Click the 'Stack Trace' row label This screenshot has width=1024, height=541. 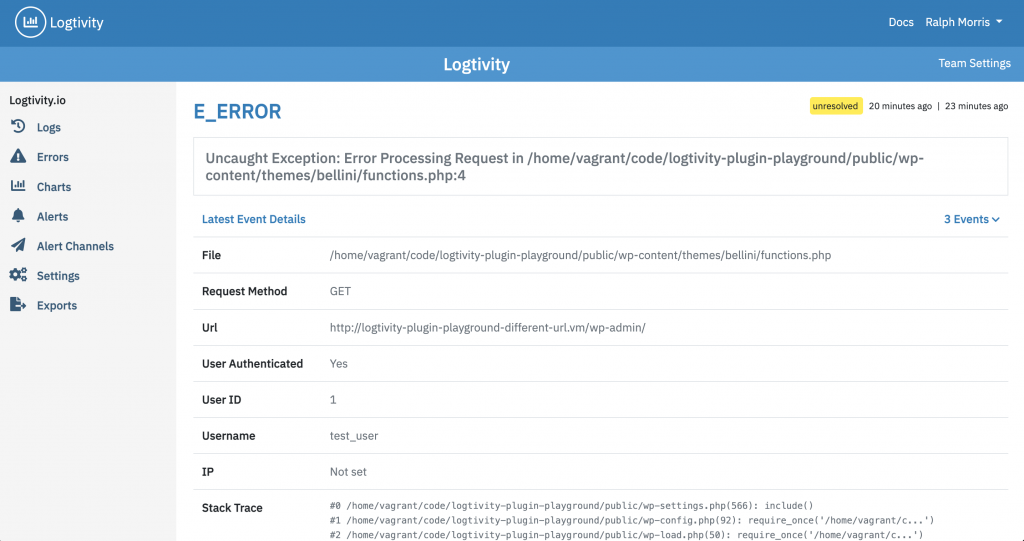[232, 508]
